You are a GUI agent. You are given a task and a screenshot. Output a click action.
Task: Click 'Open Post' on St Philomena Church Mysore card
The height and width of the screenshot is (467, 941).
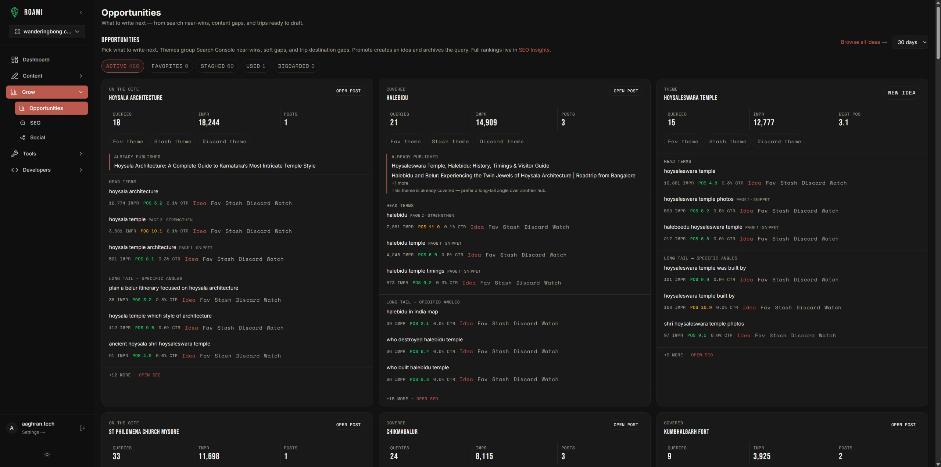[348, 425]
